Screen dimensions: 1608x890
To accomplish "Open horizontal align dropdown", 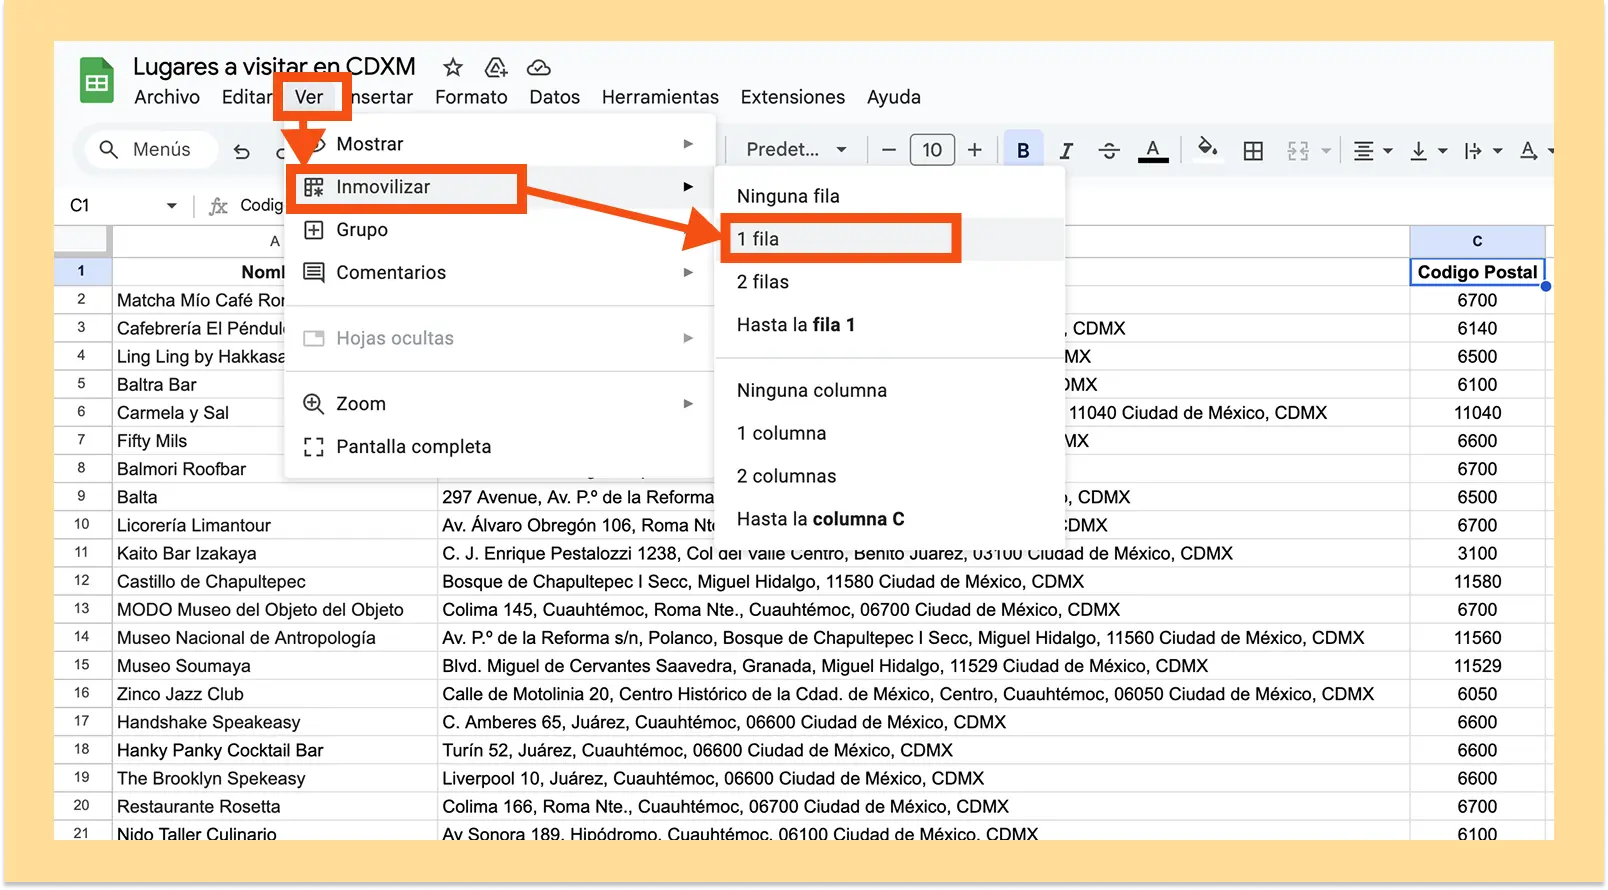I will (x=1372, y=151).
